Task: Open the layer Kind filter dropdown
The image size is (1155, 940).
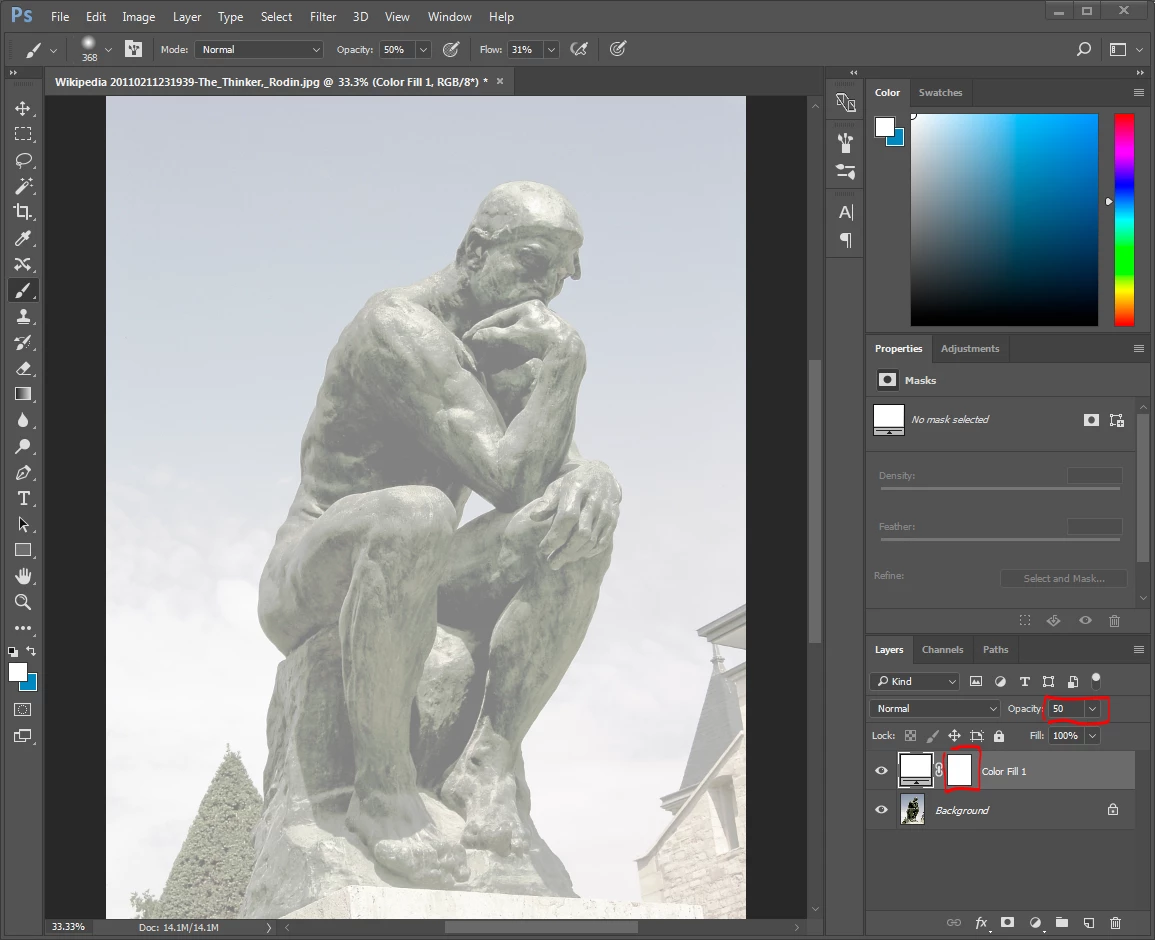Action: pos(914,681)
